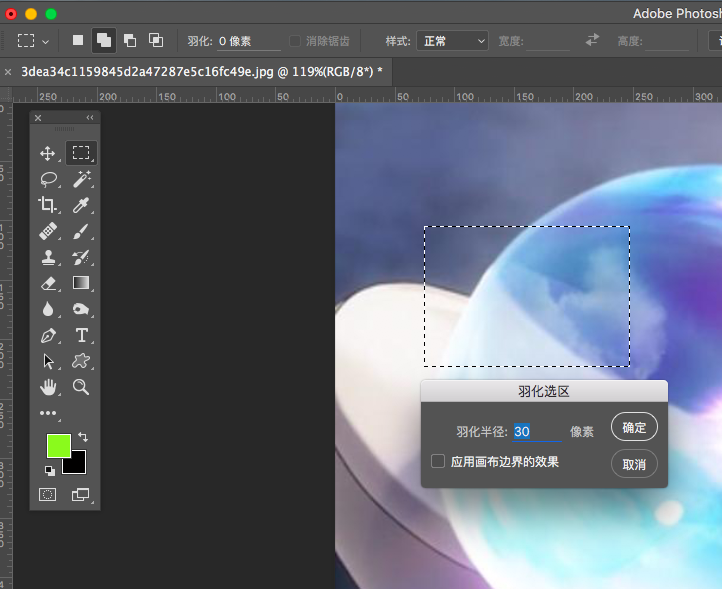The width and height of the screenshot is (722, 589).
Task: Activate the Zoom magnifier tool
Action: pyautogui.click(x=81, y=387)
